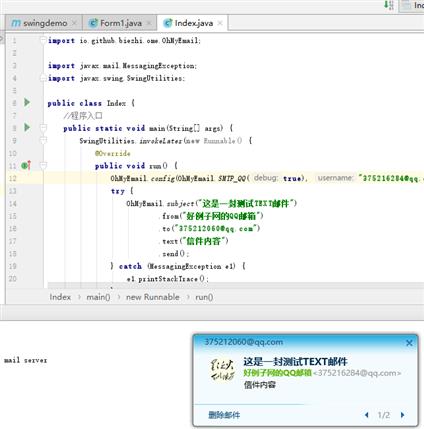Collapse the main method fold marker
The height and width of the screenshot is (429, 424).
43,128
